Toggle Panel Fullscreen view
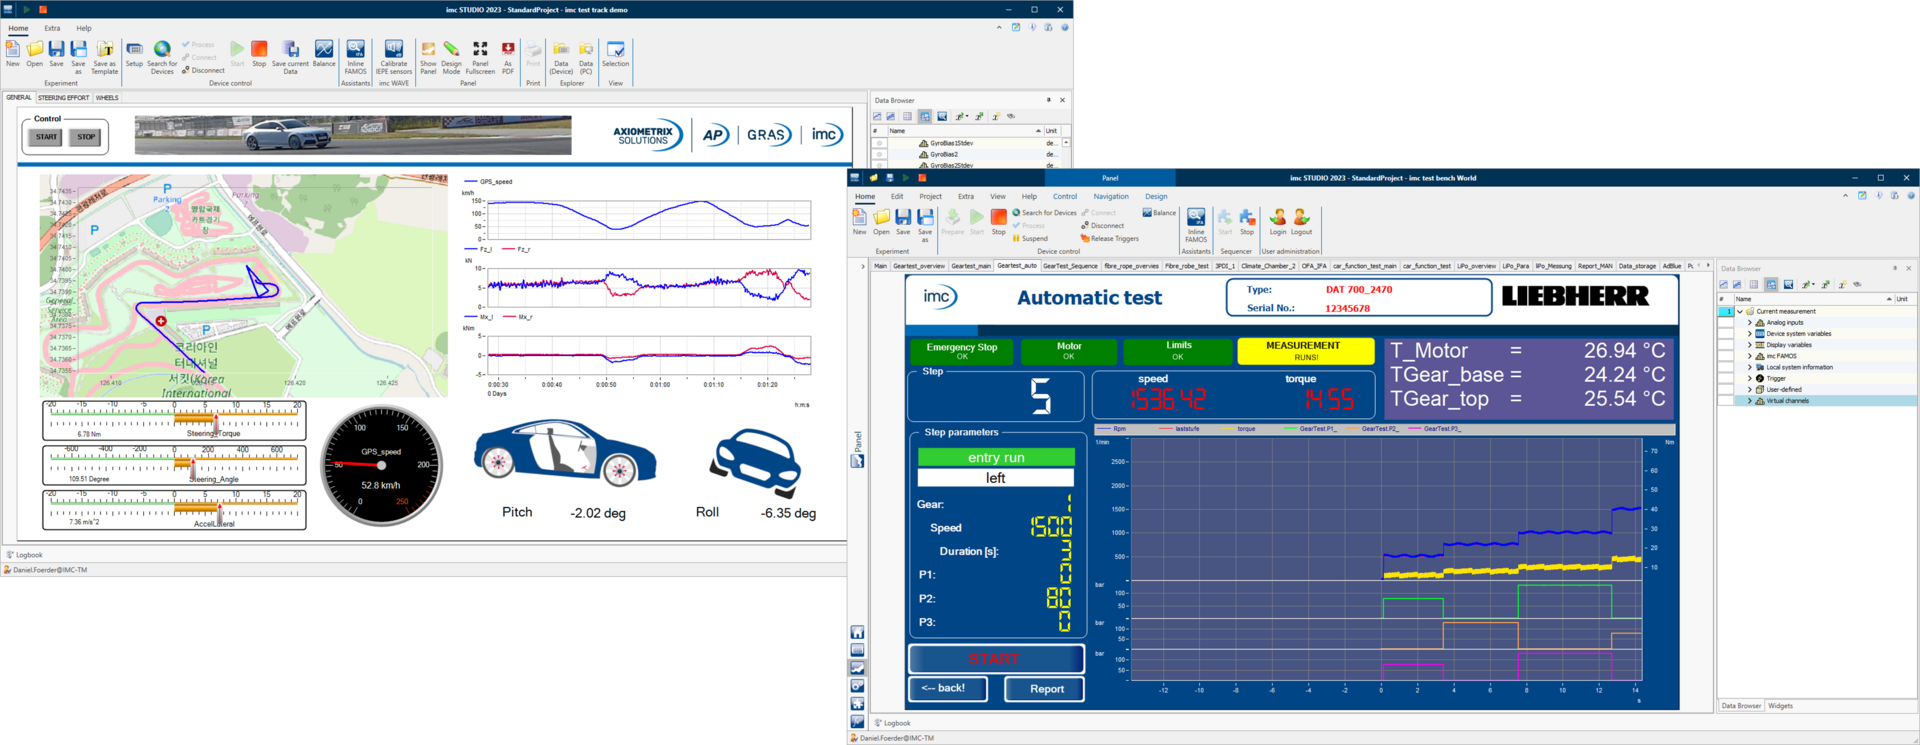 click(x=480, y=50)
